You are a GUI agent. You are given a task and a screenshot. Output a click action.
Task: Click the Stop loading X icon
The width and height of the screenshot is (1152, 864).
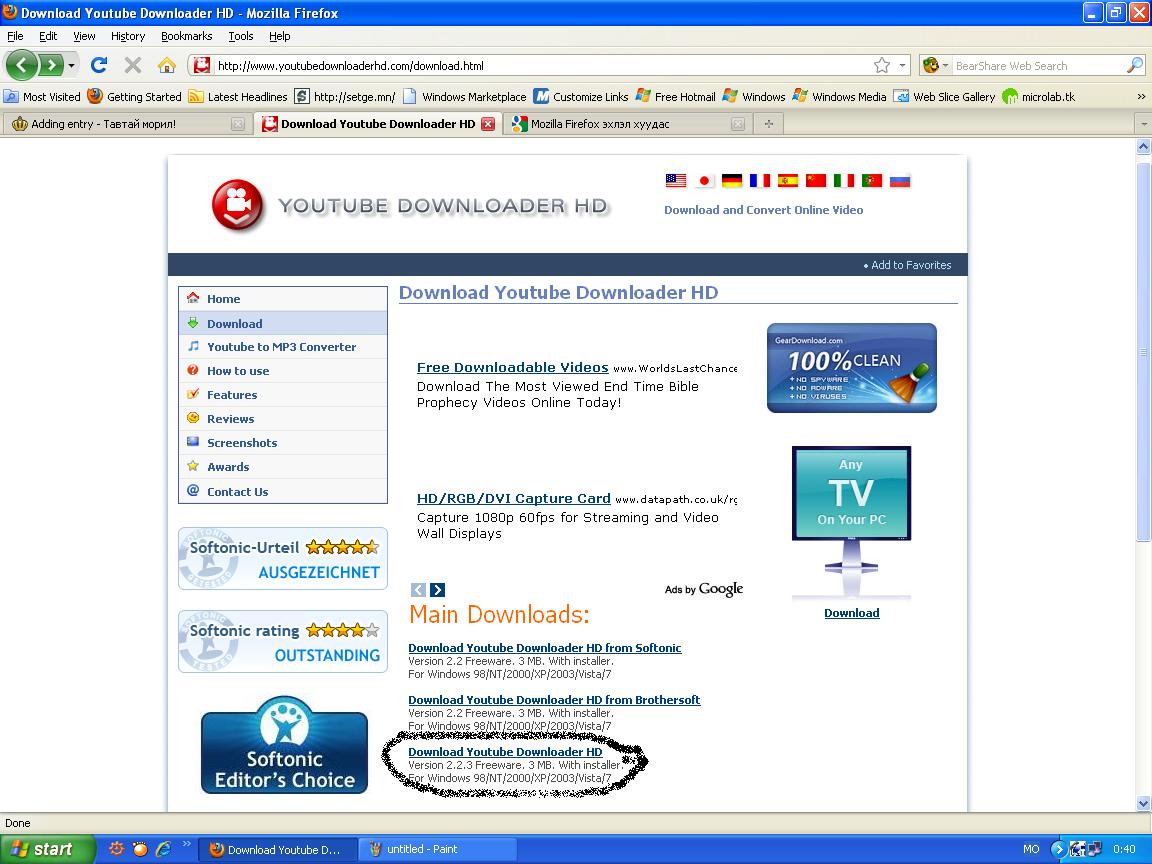click(x=132, y=65)
